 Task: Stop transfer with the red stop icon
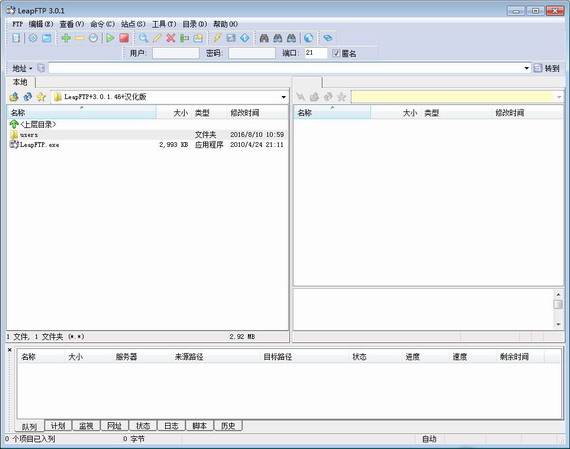[124, 38]
